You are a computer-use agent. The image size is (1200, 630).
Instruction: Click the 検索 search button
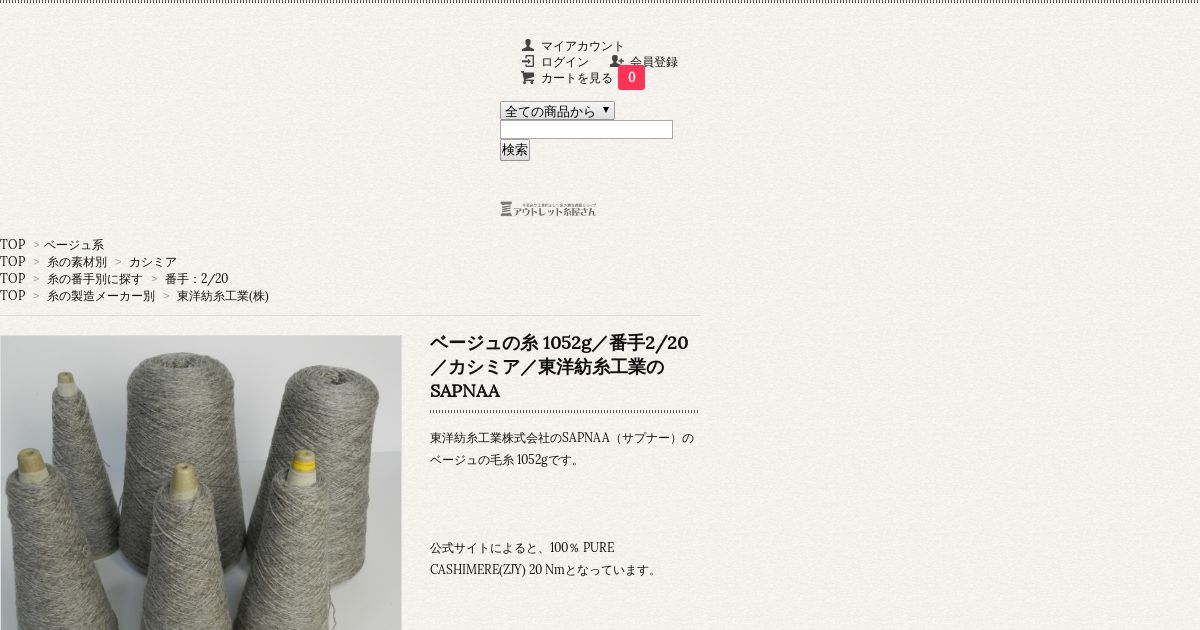click(x=515, y=150)
